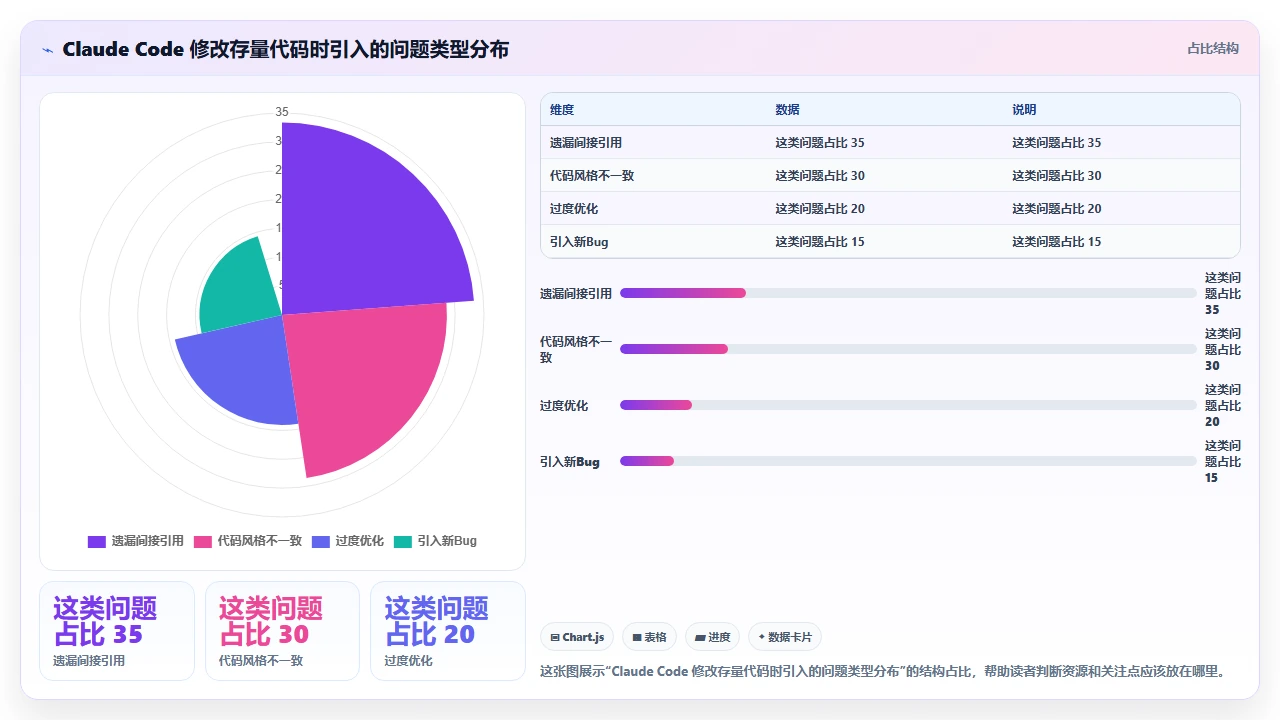Click the 遗漏间接引用 progress bar
This screenshot has height=720, width=1280.
(x=908, y=293)
